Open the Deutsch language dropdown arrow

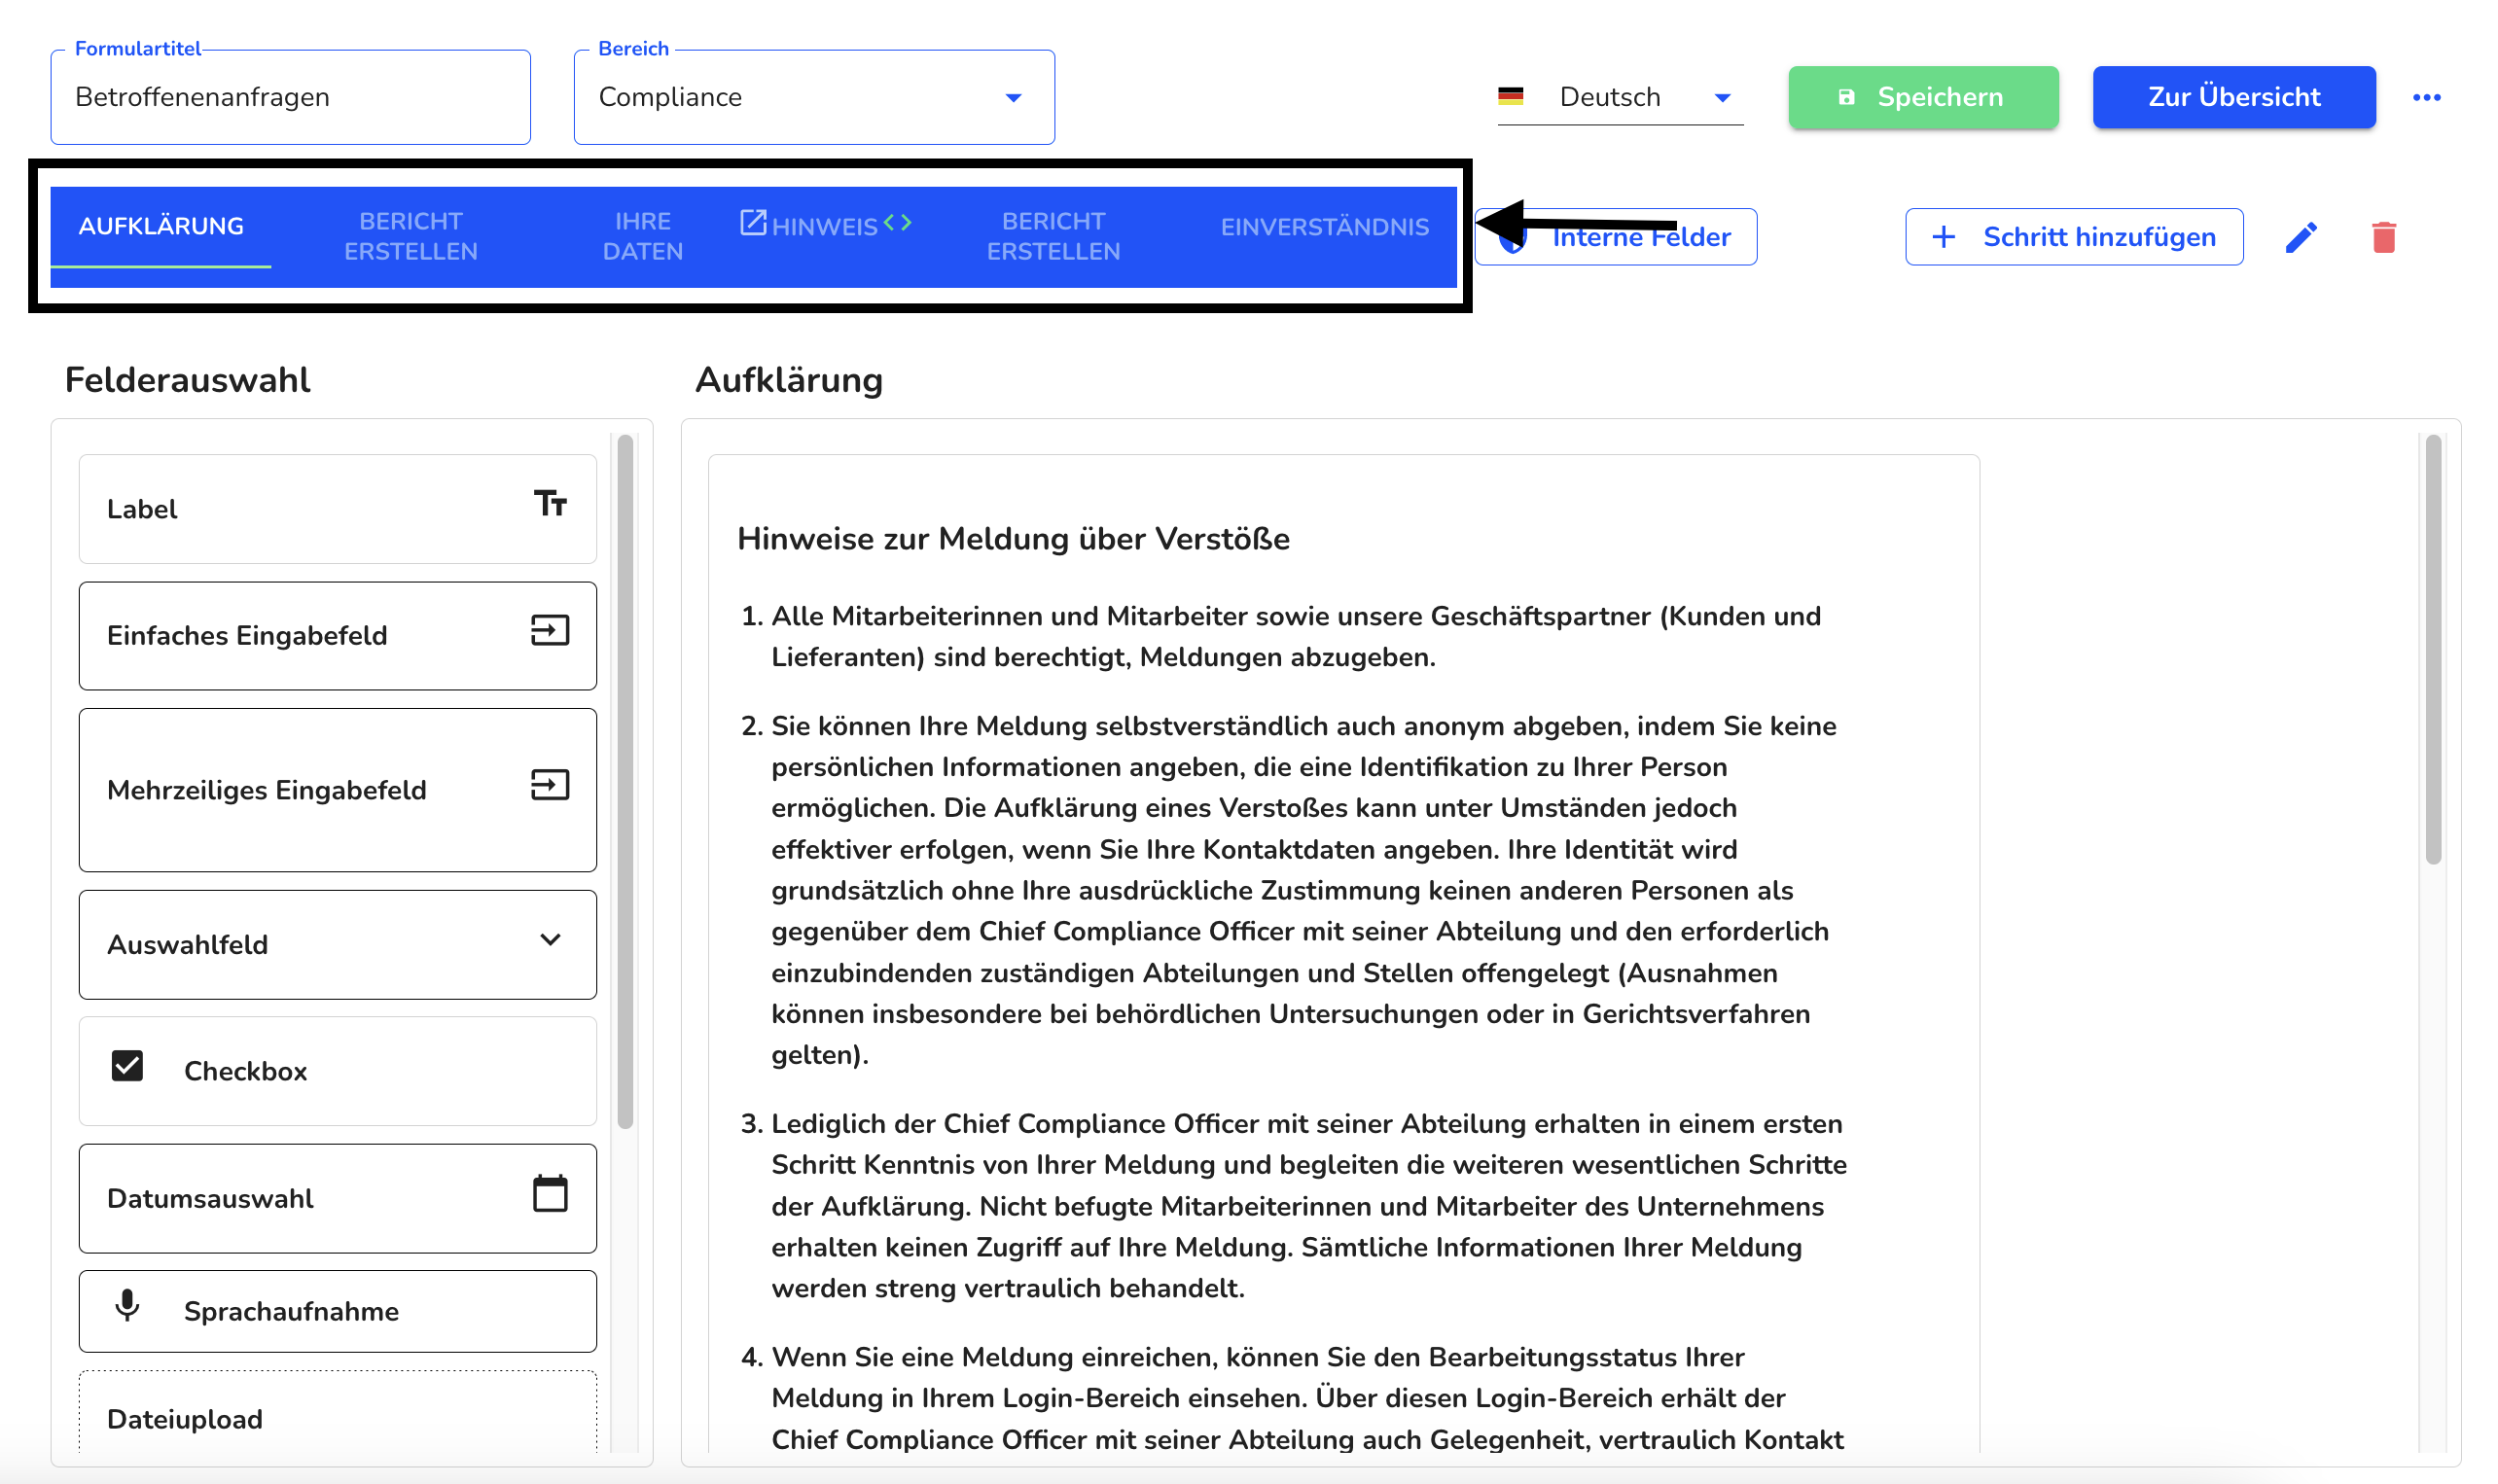(x=1722, y=98)
